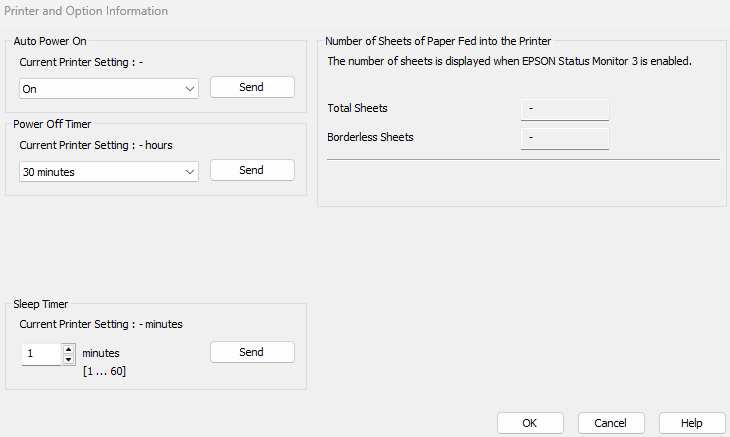Click the Borderless Sheets value field
Screen dimensions: 730x437
[x=565, y=138]
